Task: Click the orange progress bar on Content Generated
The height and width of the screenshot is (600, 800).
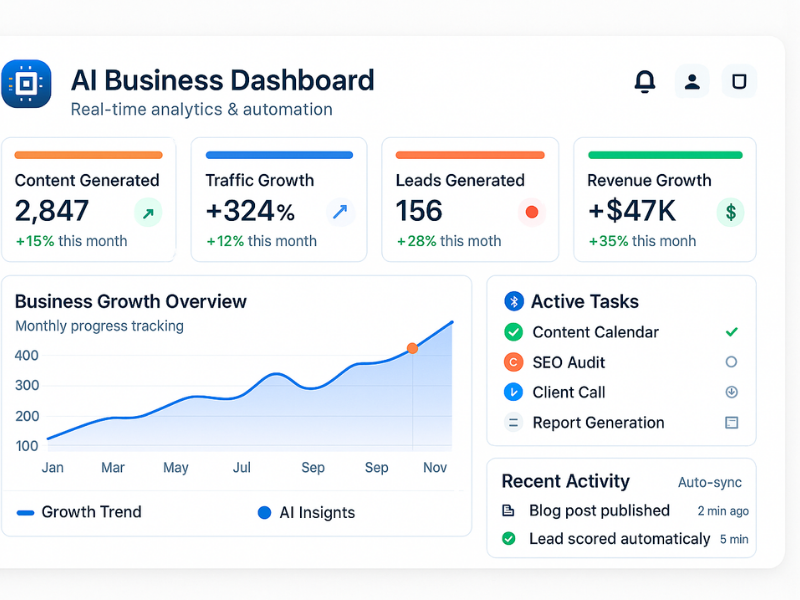Action: click(x=88, y=155)
